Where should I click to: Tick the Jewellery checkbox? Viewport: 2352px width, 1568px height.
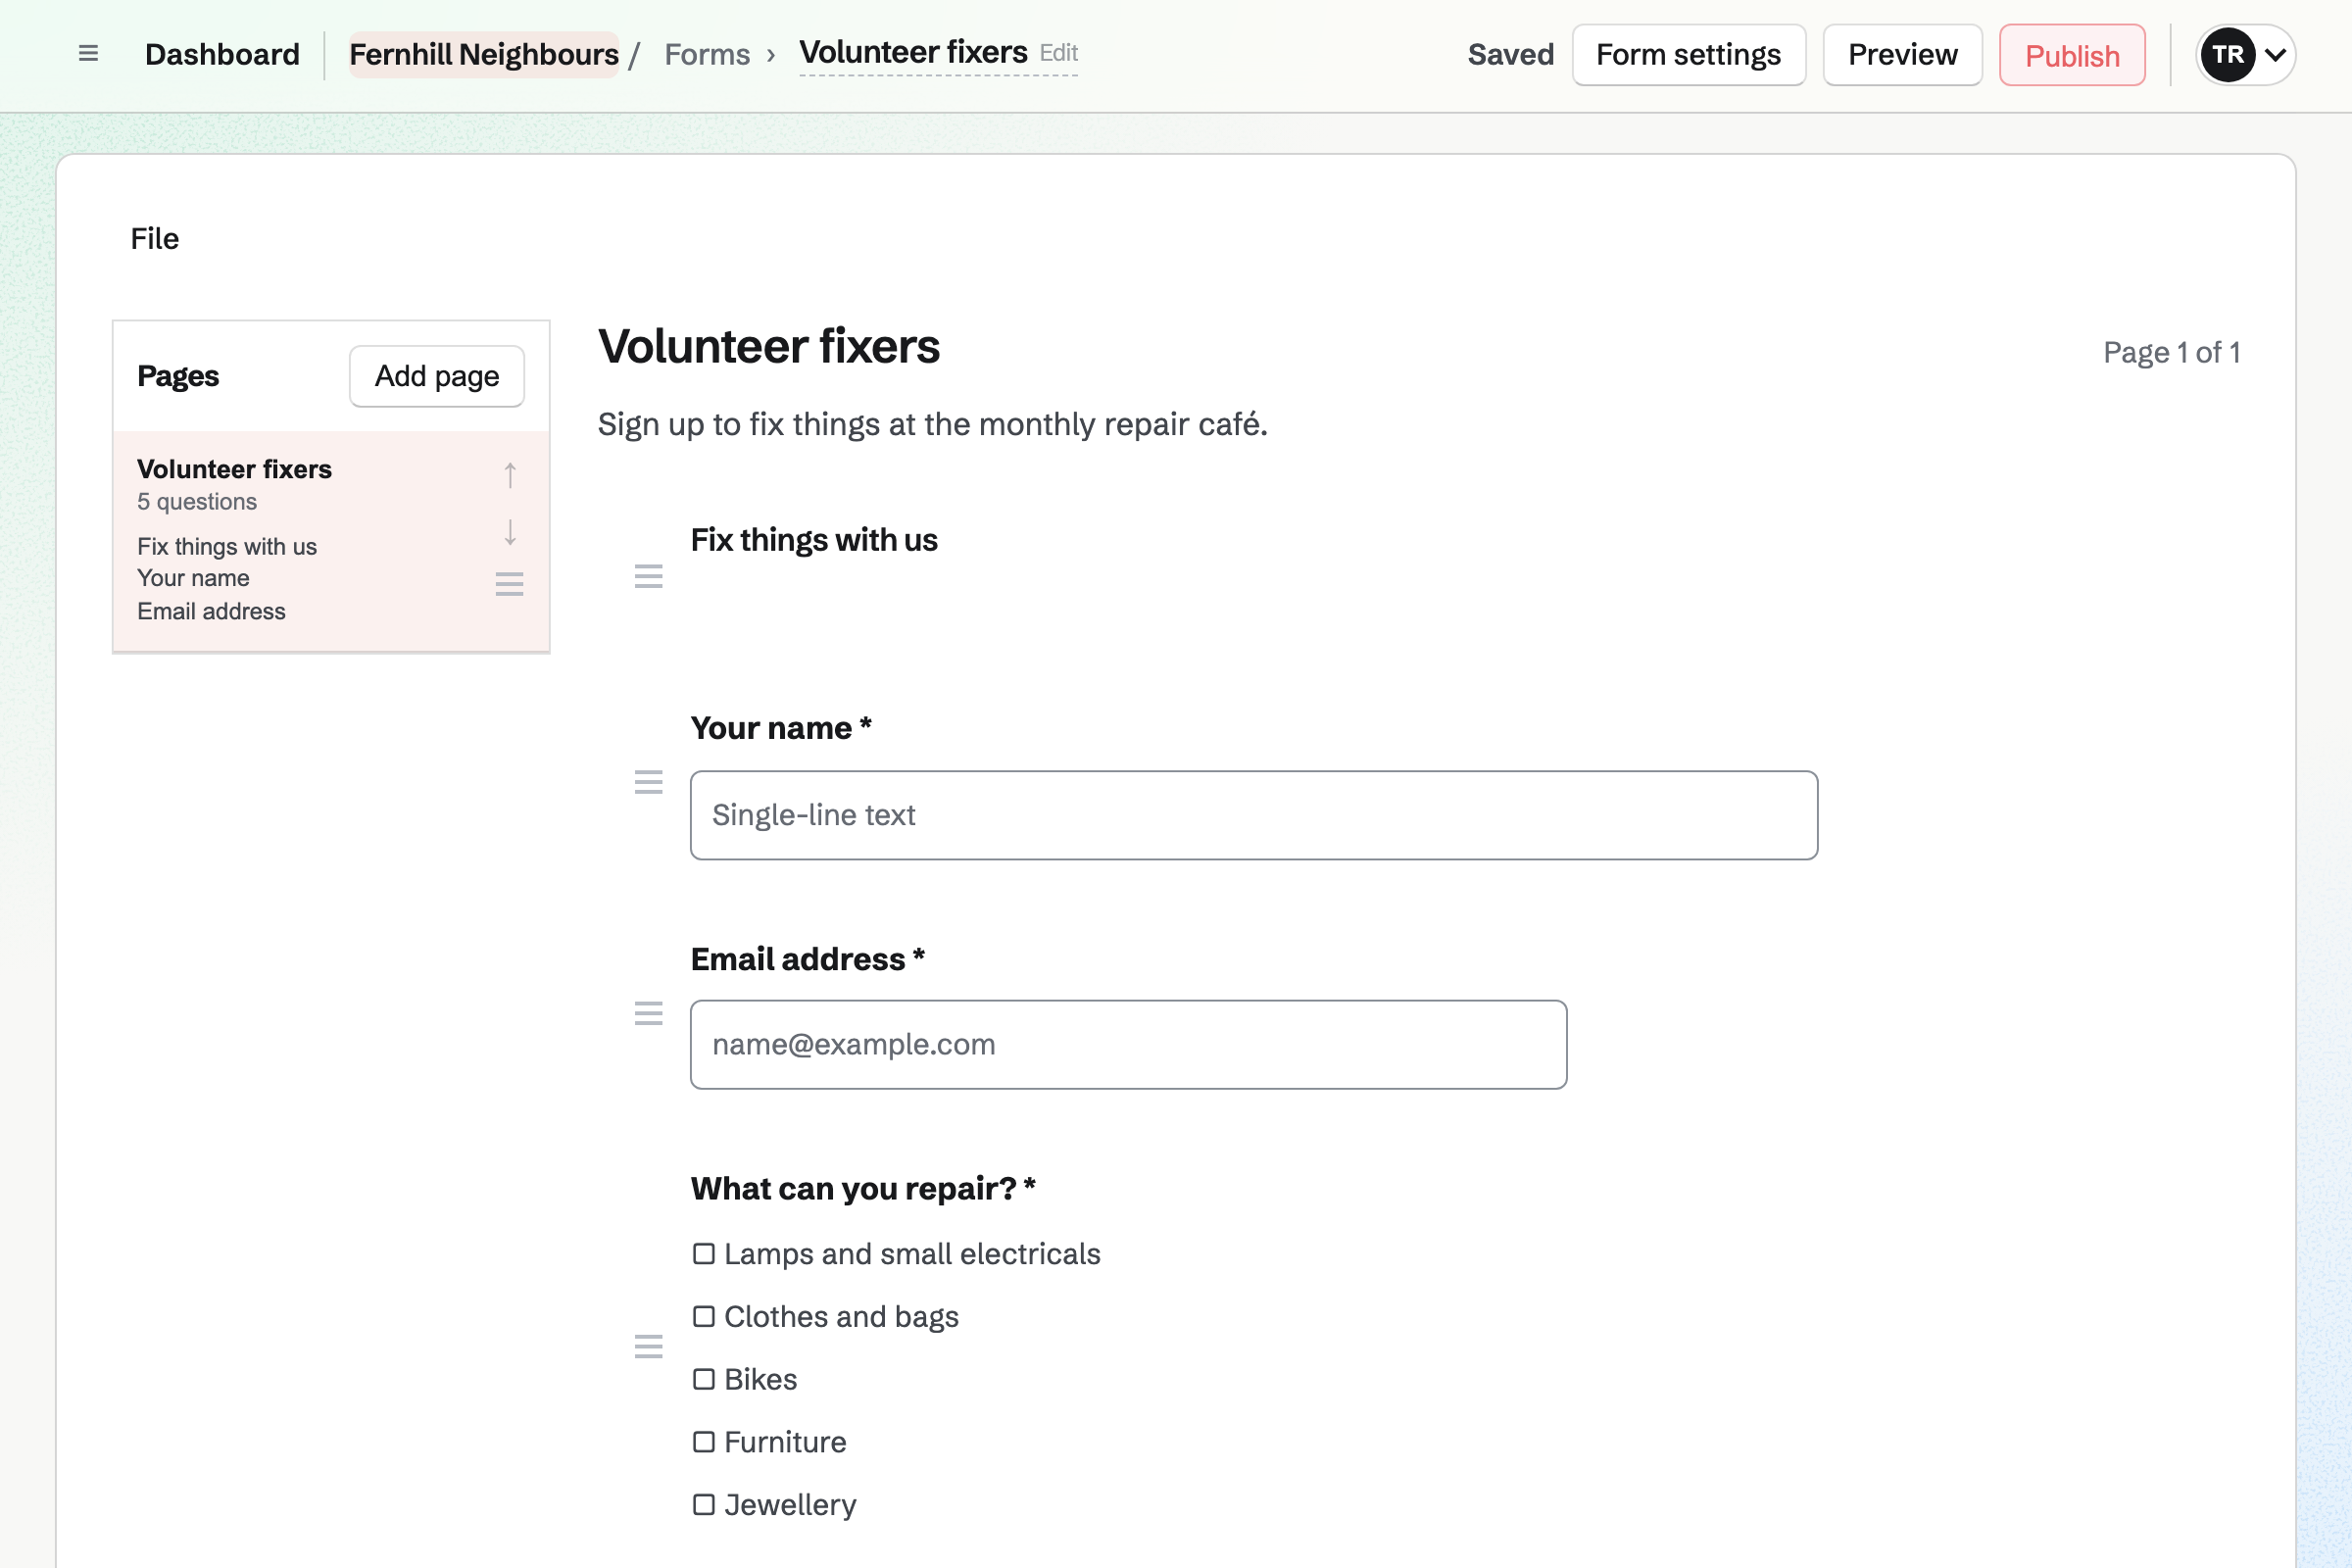pyautogui.click(x=704, y=1504)
